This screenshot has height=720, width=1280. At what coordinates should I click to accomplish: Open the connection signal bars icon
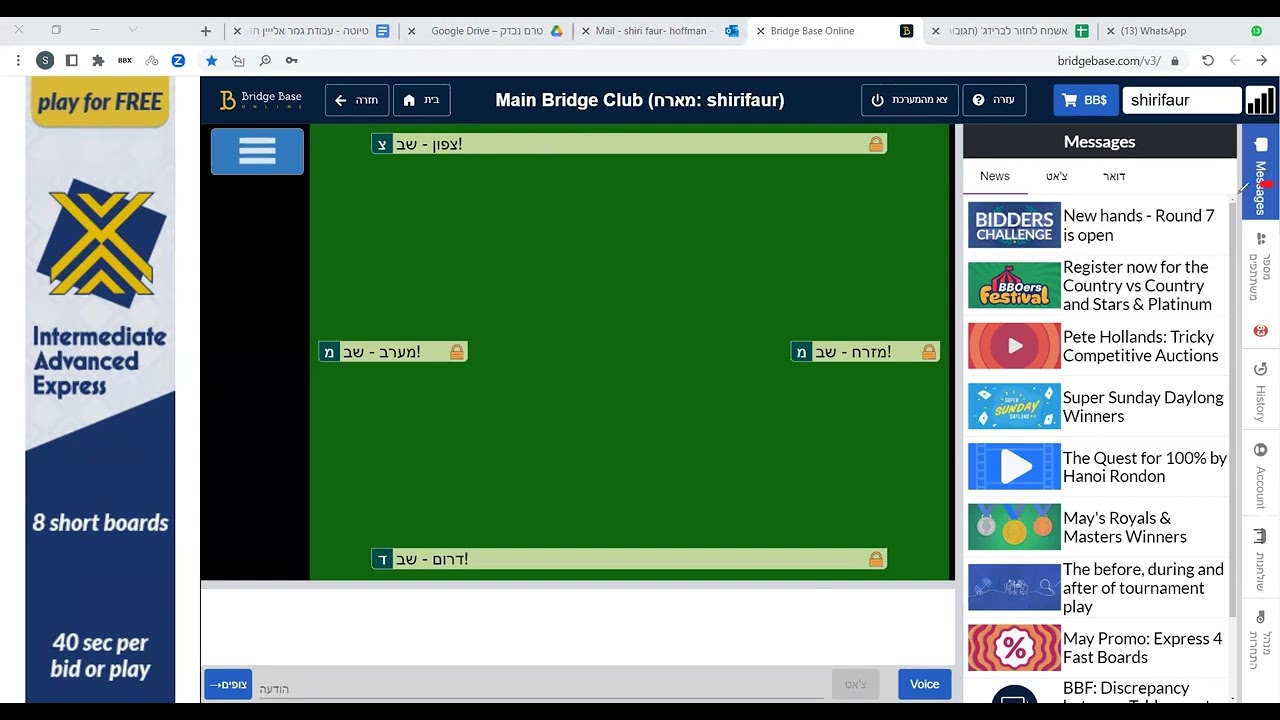1260,100
